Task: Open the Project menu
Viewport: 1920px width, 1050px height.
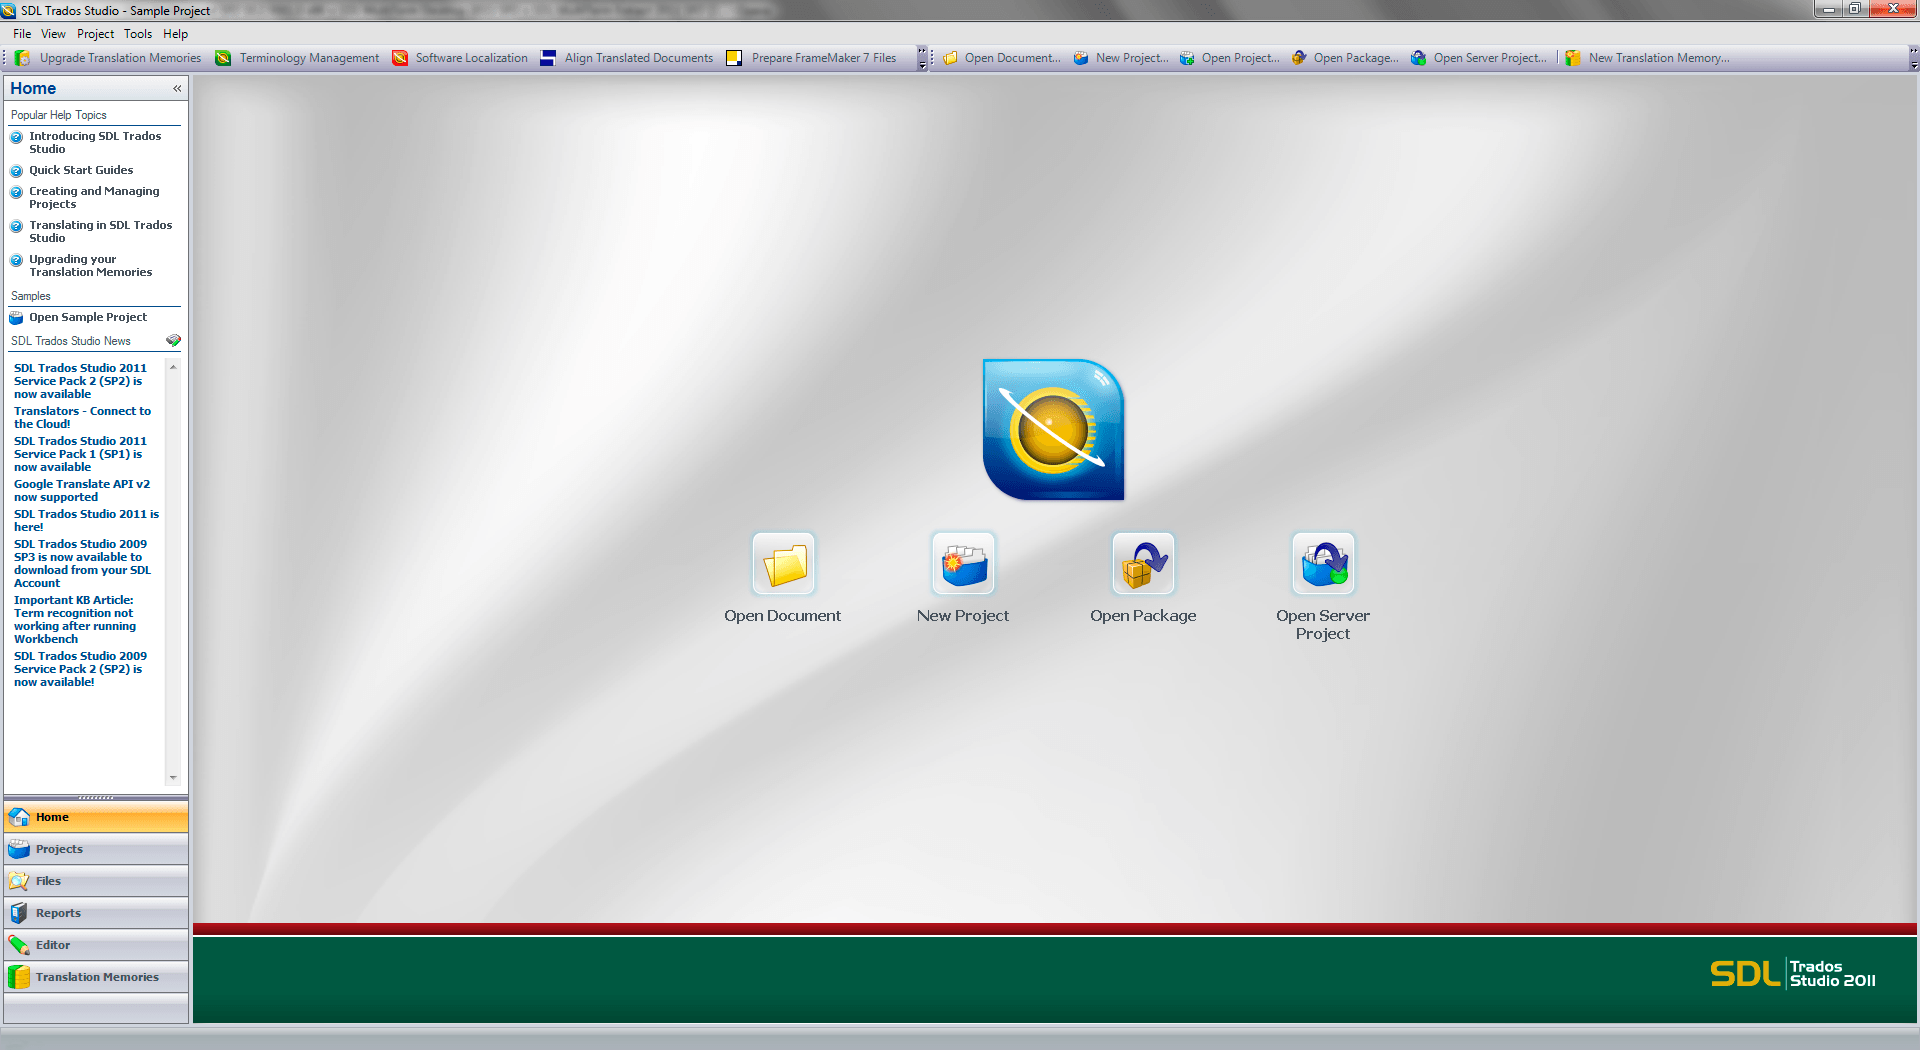Action: click(95, 34)
